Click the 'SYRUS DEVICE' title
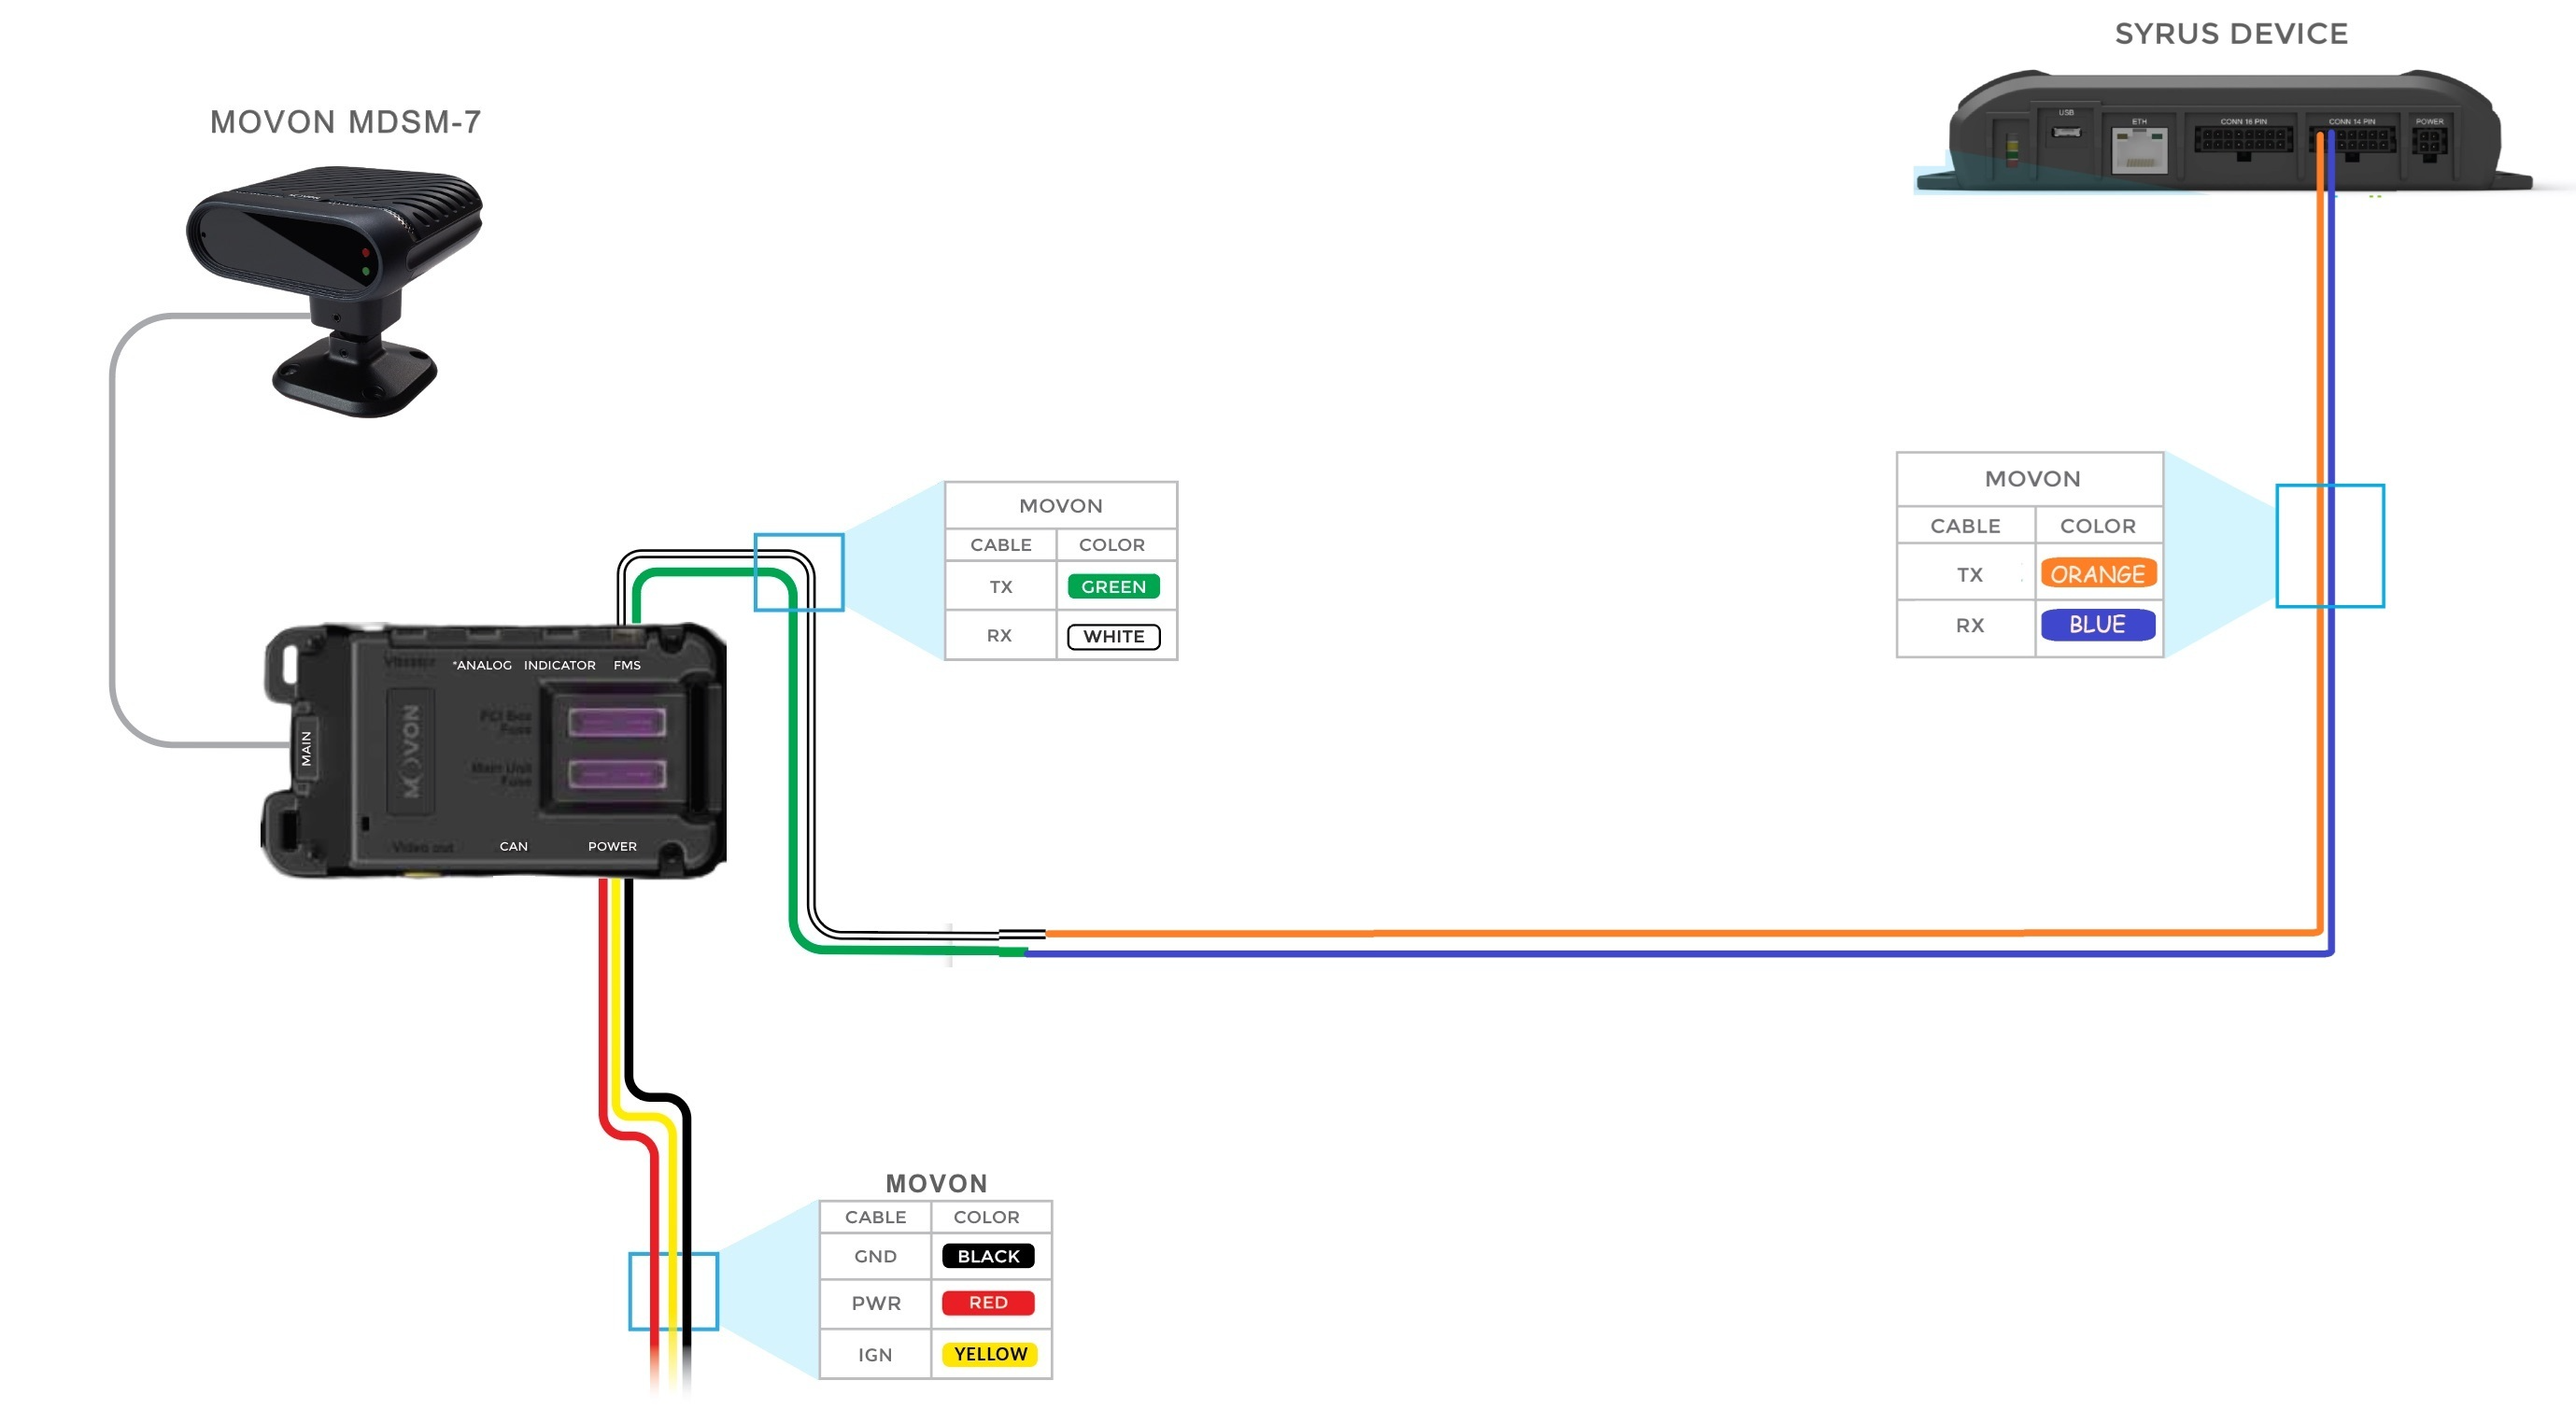2576x1423 pixels. click(x=2231, y=34)
